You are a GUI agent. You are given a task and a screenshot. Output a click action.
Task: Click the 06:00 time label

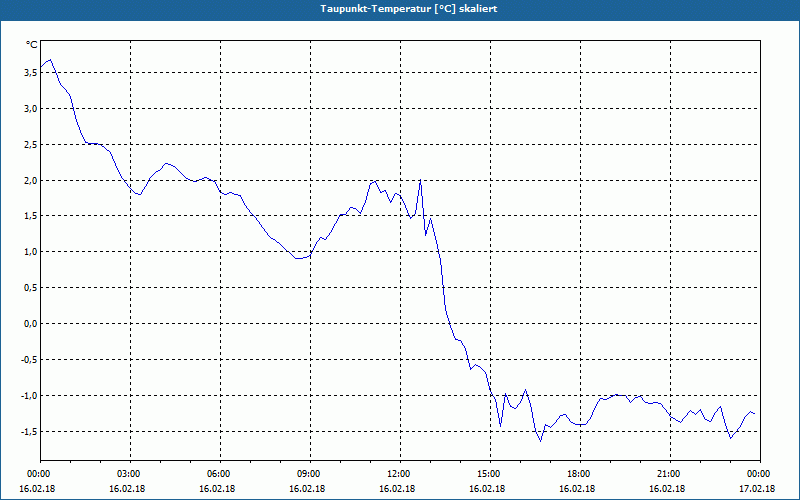pyautogui.click(x=220, y=474)
